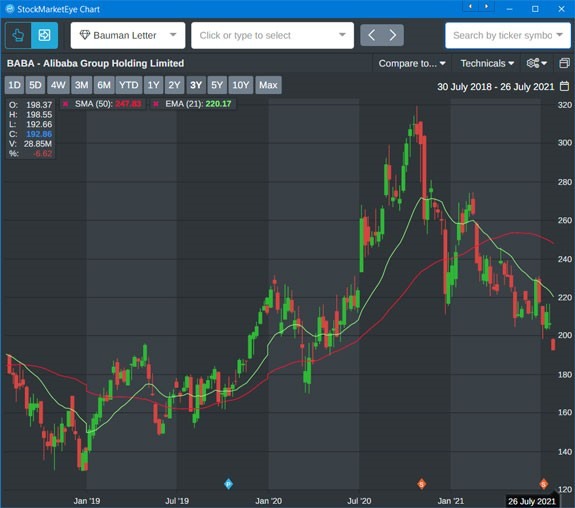Activate the crosshair zoom tool icon
The height and width of the screenshot is (508, 575).
44,36
